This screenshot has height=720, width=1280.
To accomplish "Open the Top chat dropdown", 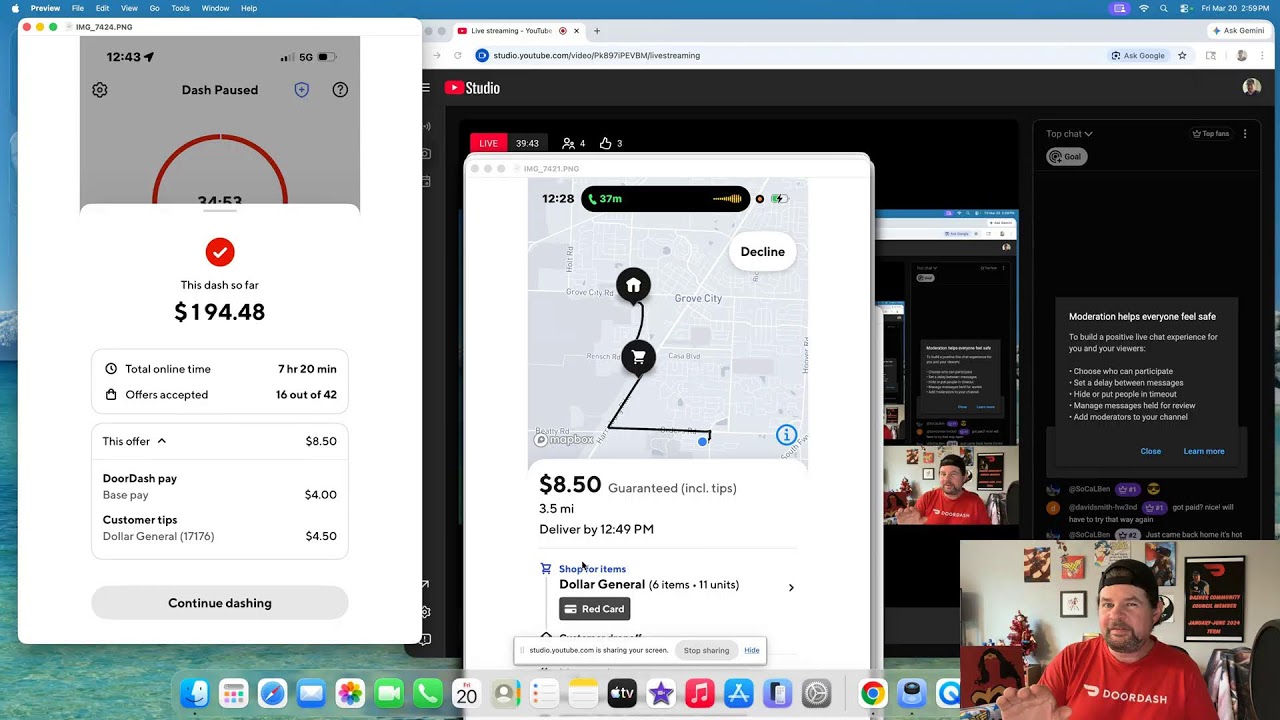I will (x=1069, y=134).
